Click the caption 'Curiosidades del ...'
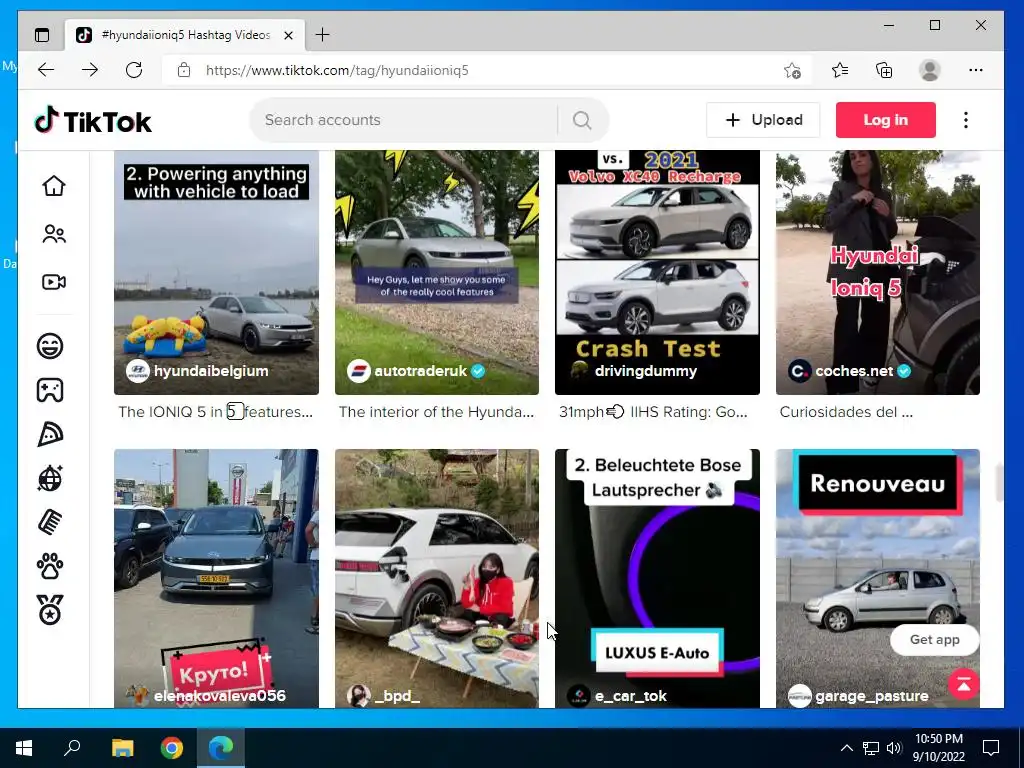Screen dimensions: 1024x768 click(846, 412)
